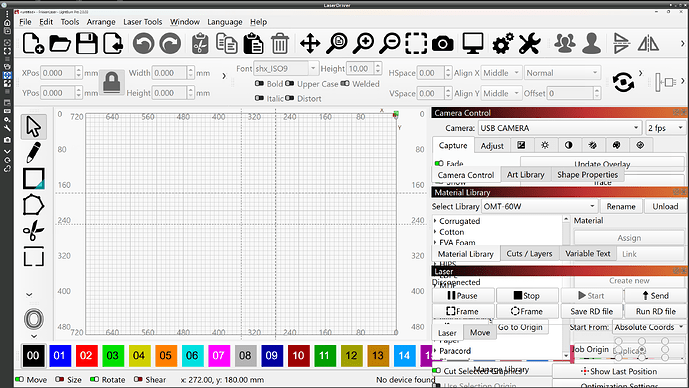Select the Draw Lines pencil tool
This screenshot has height=388, width=689.
(x=33, y=152)
